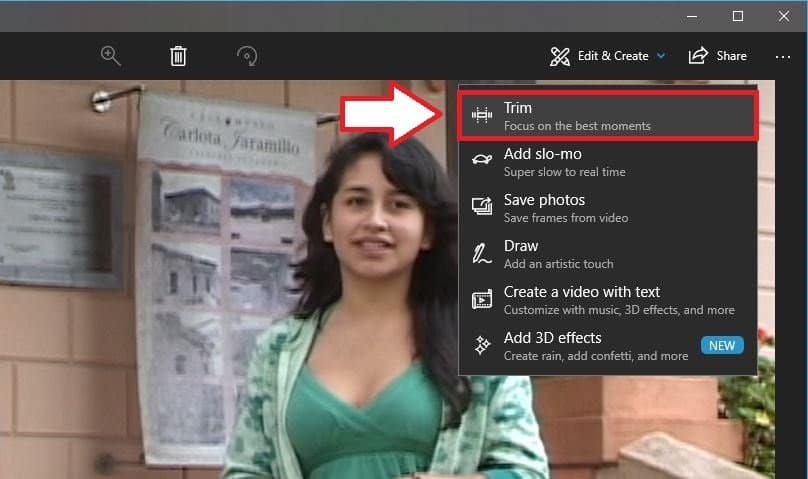This screenshot has height=479, width=808.
Task: Click the Share button
Action: point(718,56)
